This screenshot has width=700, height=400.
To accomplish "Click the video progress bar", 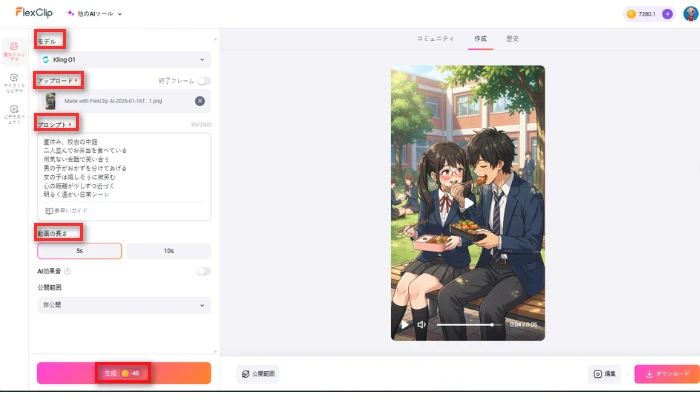I will (465, 324).
